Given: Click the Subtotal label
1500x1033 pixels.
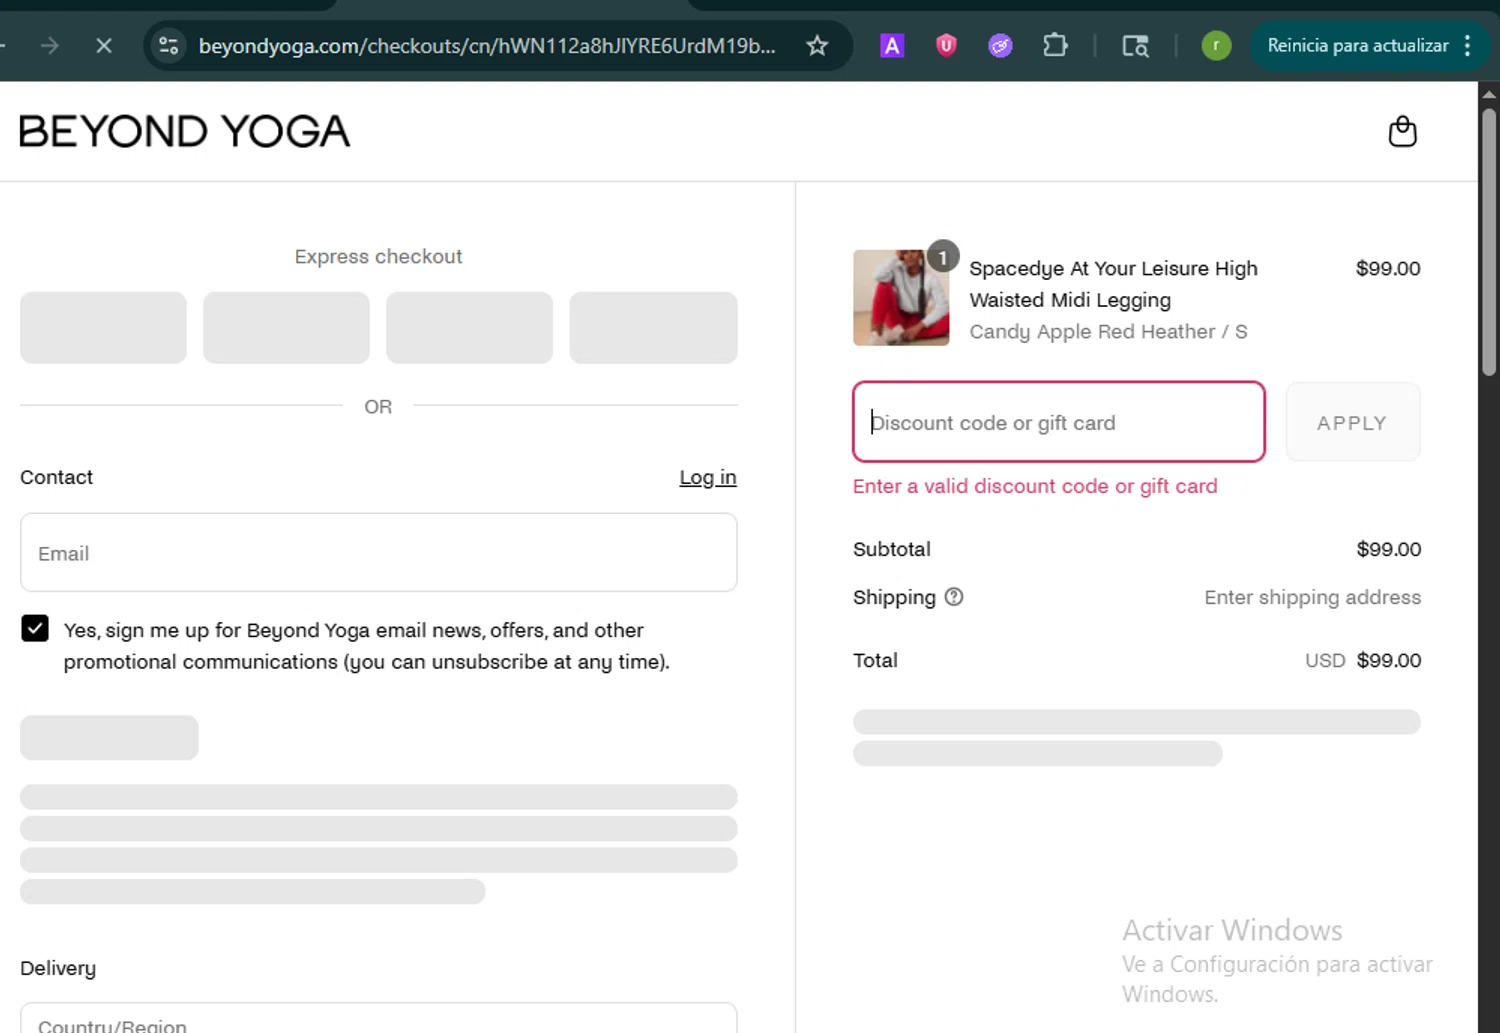Looking at the screenshot, I should click(892, 549).
